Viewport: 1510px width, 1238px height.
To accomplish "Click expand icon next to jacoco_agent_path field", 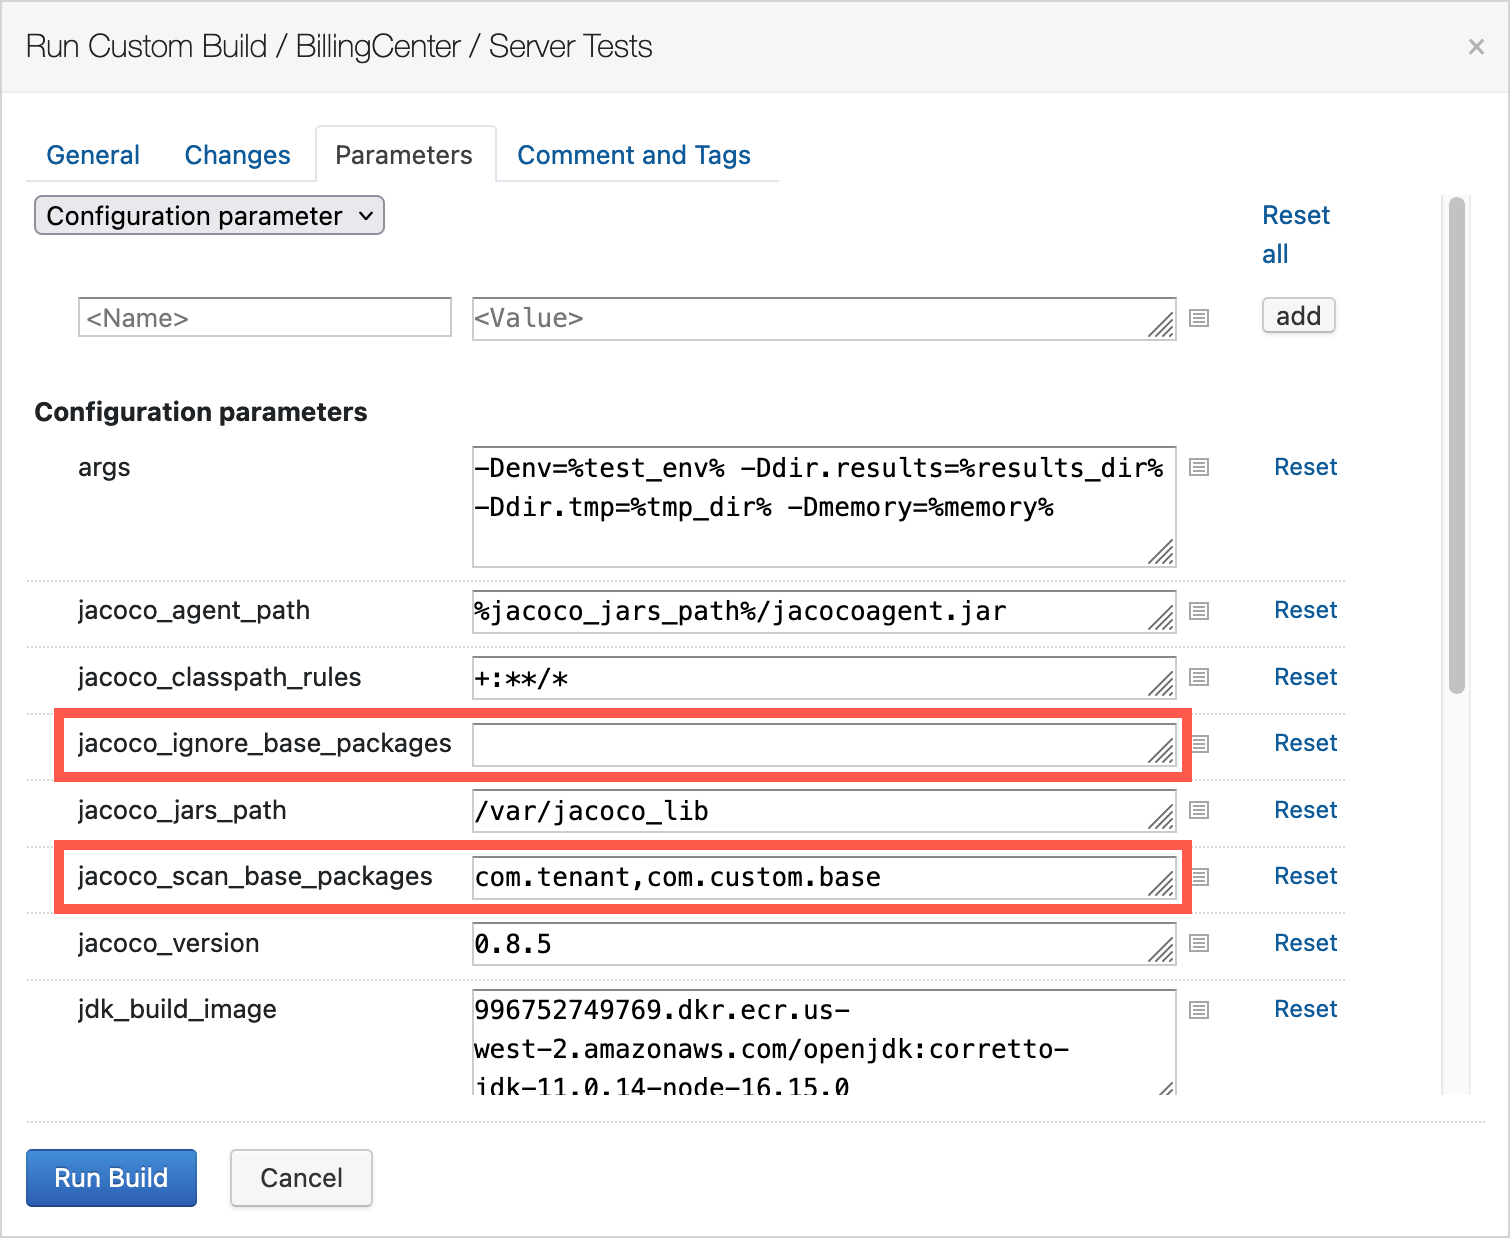I will pos(1199,611).
